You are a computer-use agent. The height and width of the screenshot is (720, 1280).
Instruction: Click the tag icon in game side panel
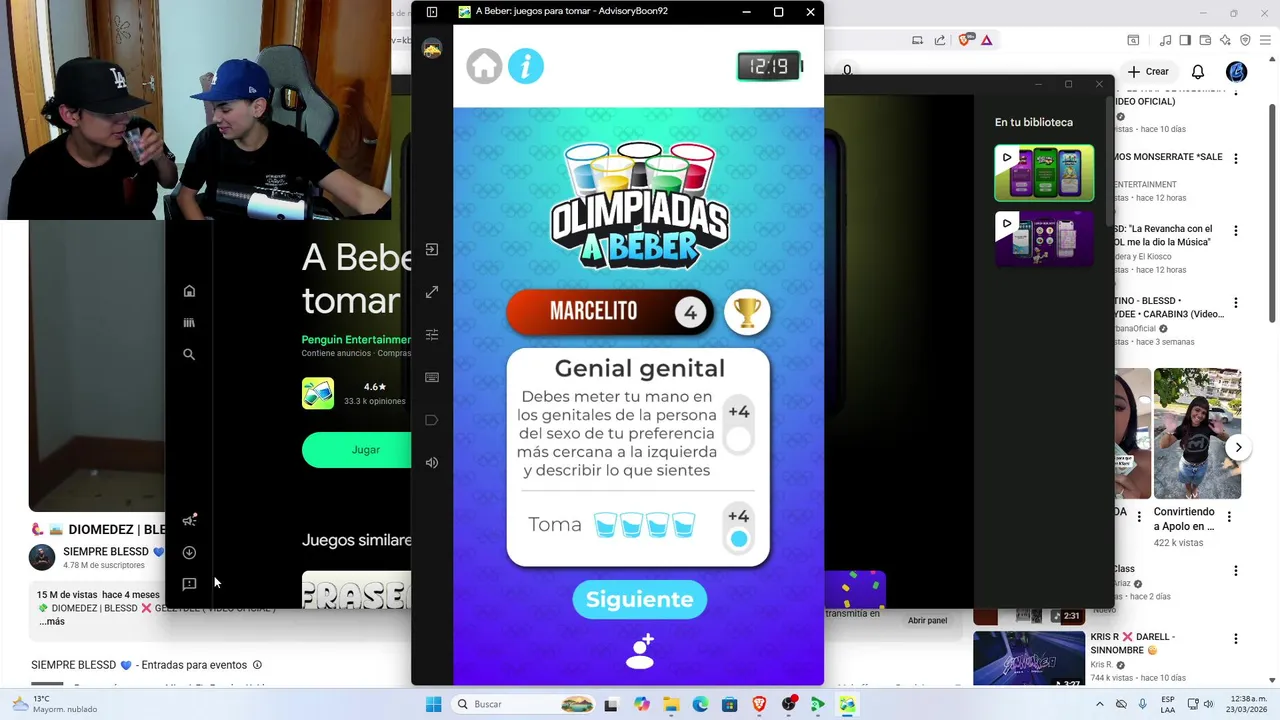(x=432, y=420)
